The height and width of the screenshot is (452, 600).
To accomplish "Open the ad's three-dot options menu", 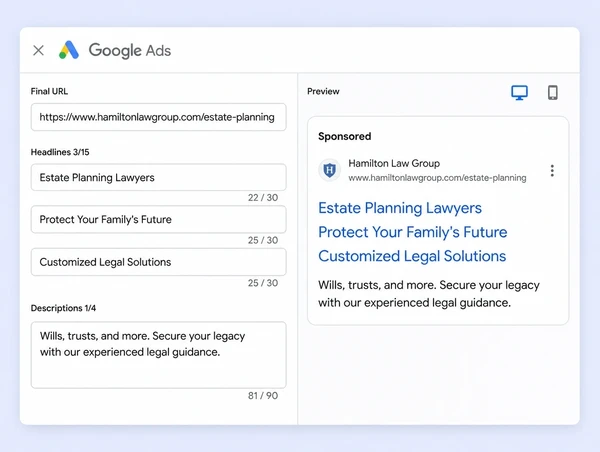I will [552, 170].
